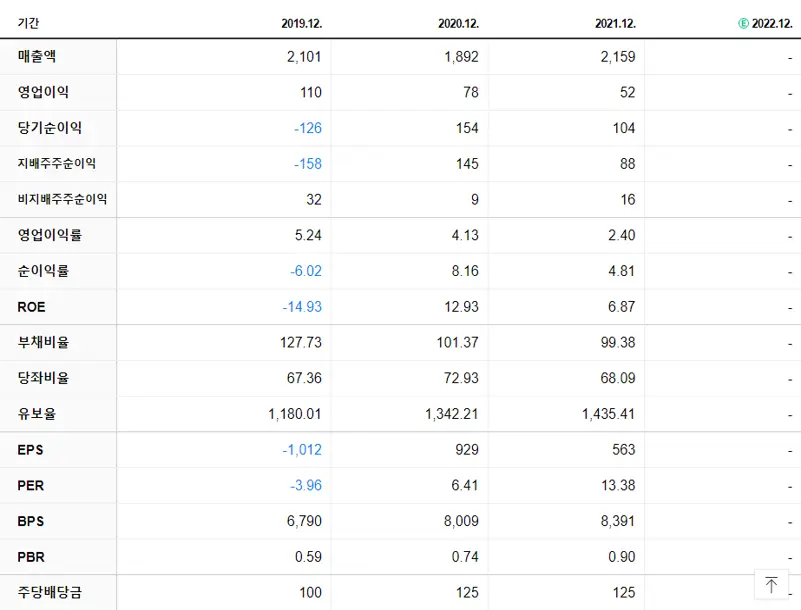The image size is (801, 610).
Task: Click the BPS row label
Action: click(x=31, y=521)
